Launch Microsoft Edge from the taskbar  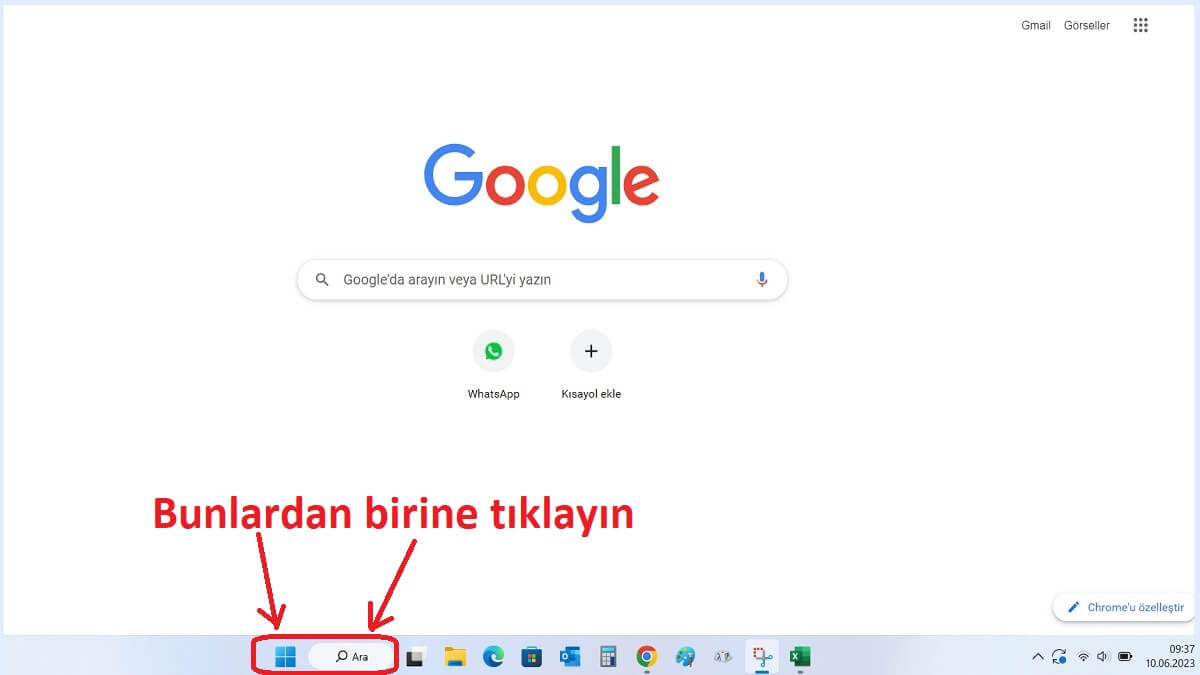[493, 657]
